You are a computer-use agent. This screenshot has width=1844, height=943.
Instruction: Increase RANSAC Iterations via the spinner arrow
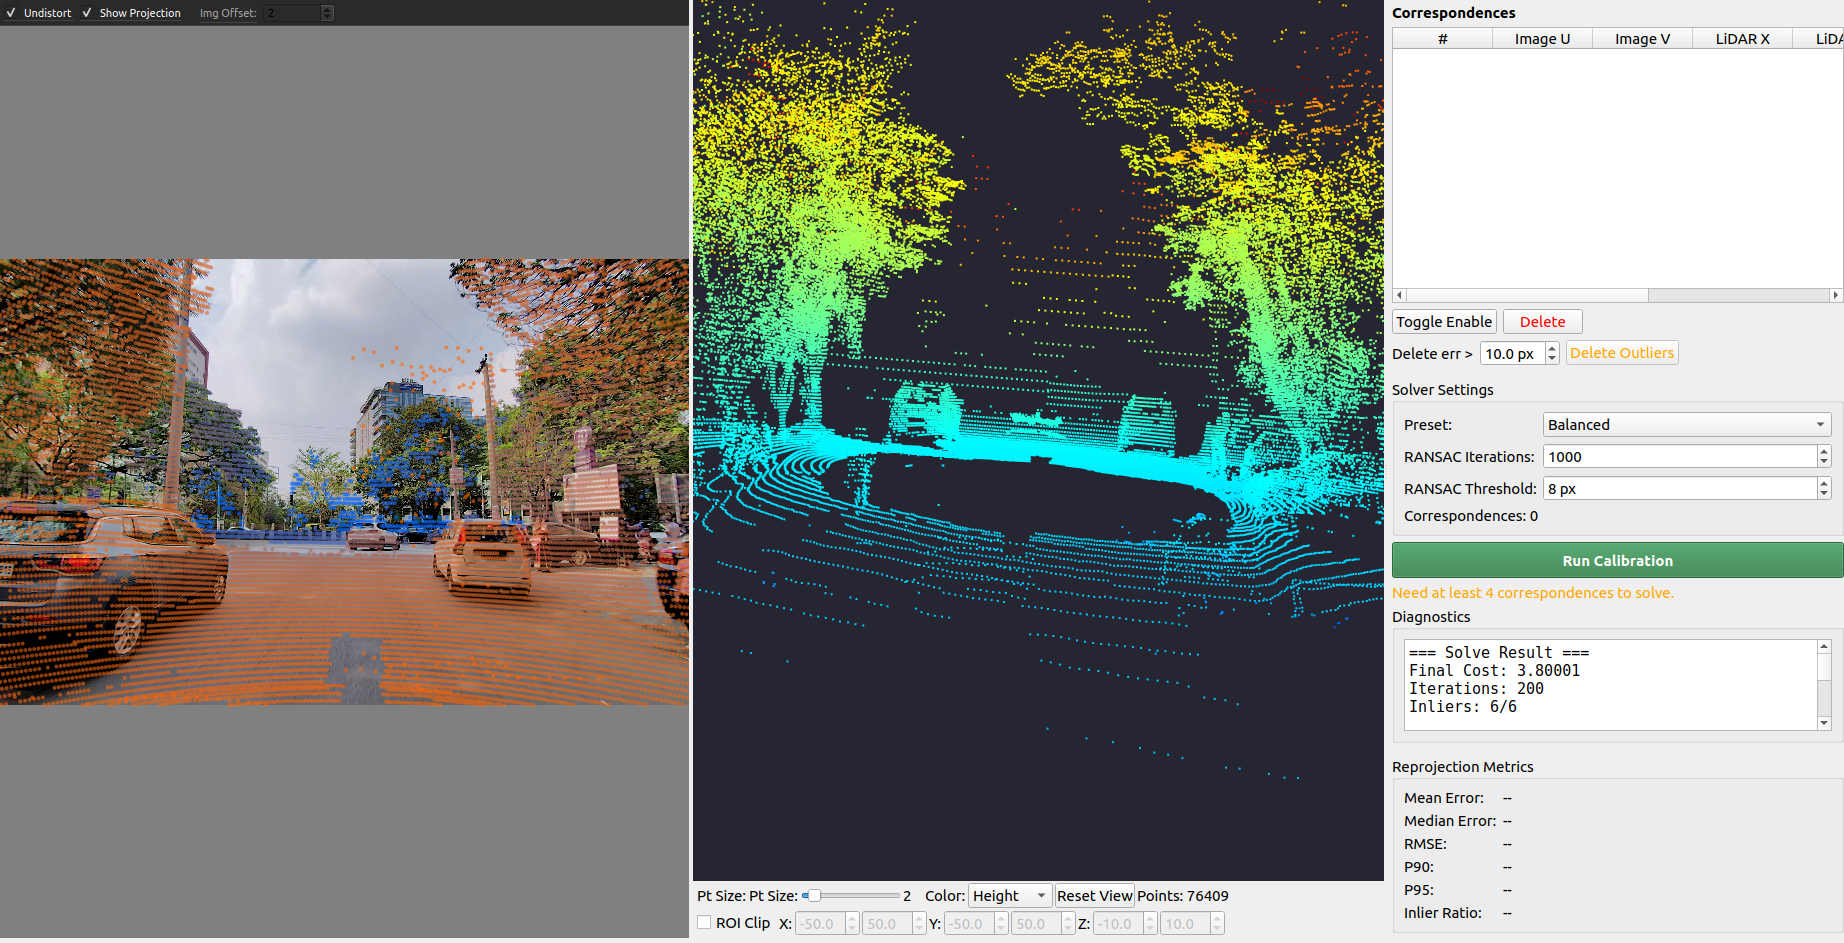pos(1824,451)
